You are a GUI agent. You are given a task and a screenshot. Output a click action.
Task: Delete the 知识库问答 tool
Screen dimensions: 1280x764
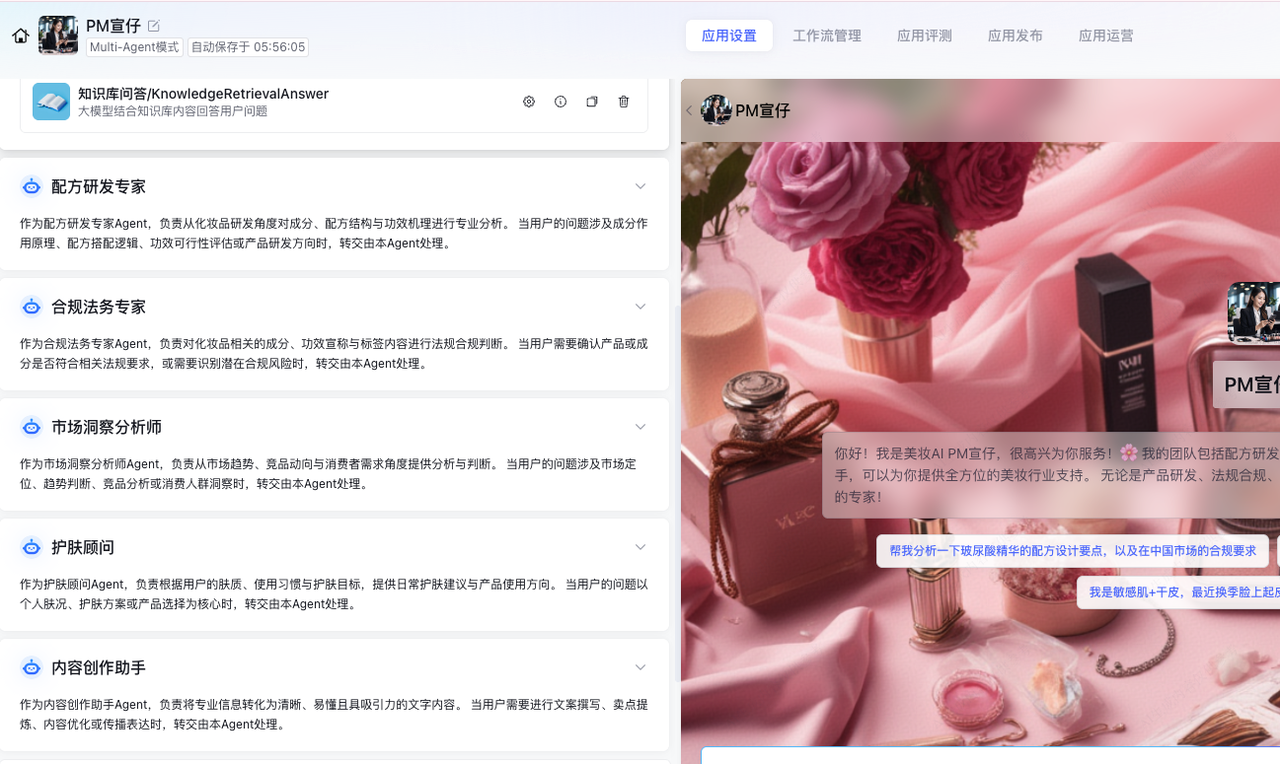point(624,102)
